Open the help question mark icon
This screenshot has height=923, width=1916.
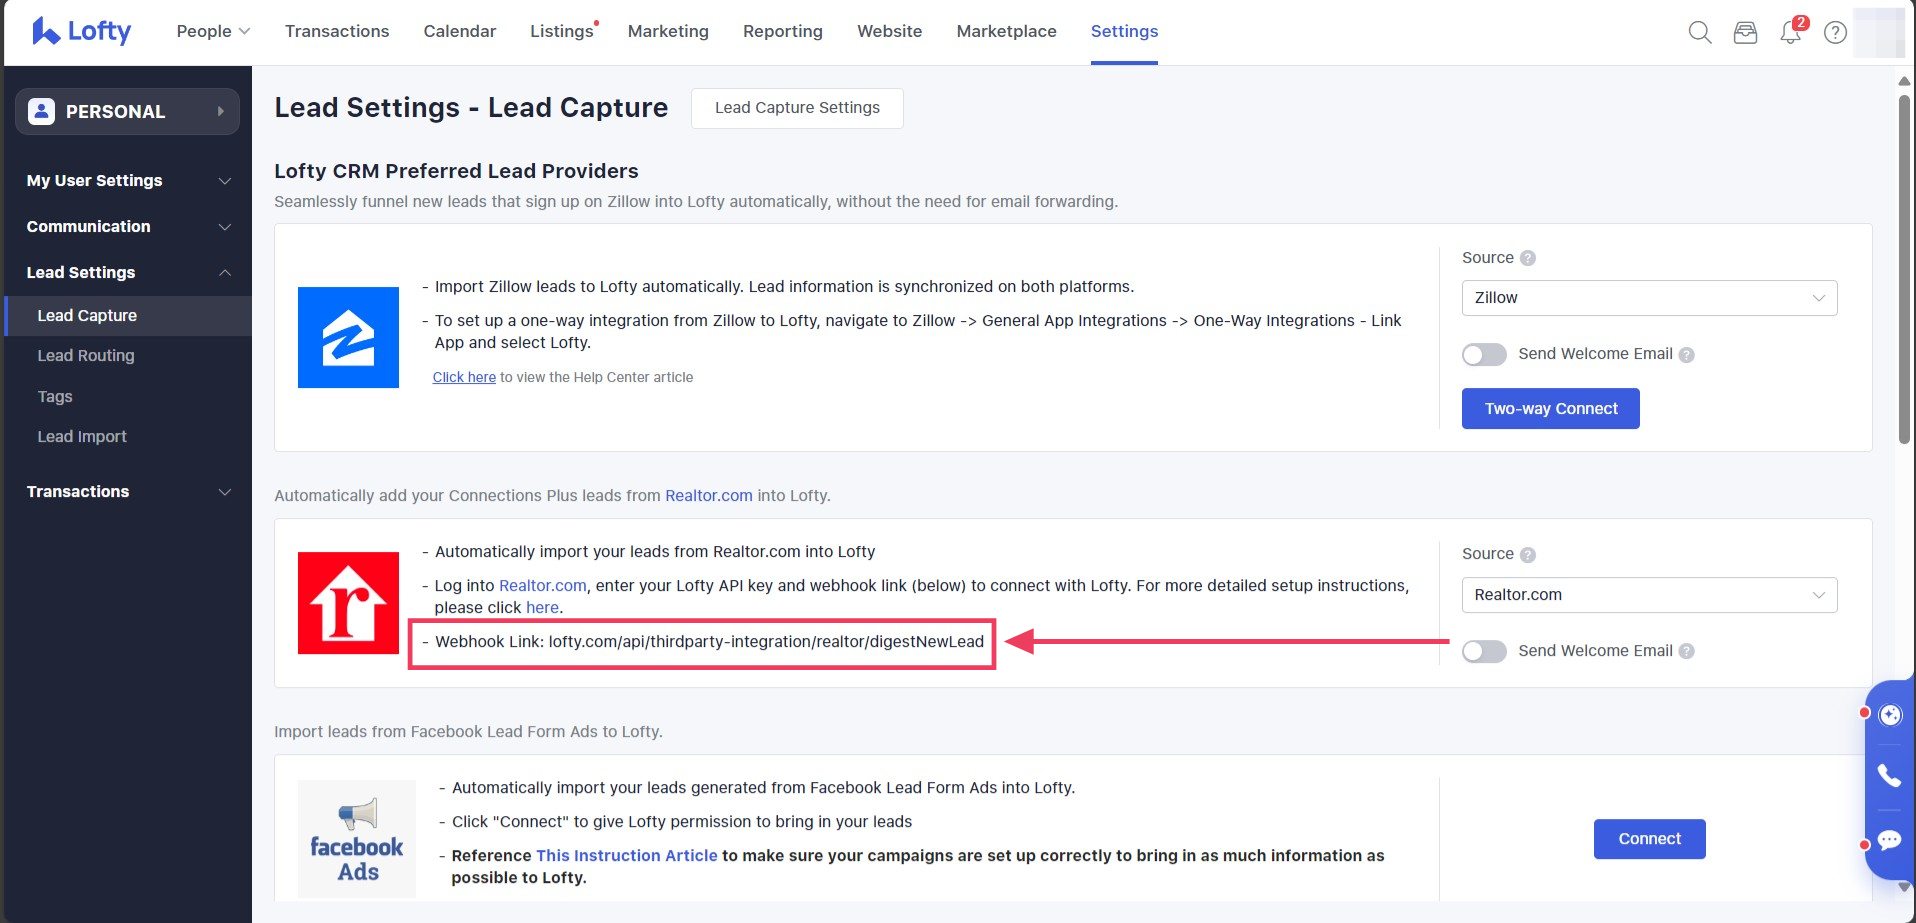click(x=1835, y=32)
